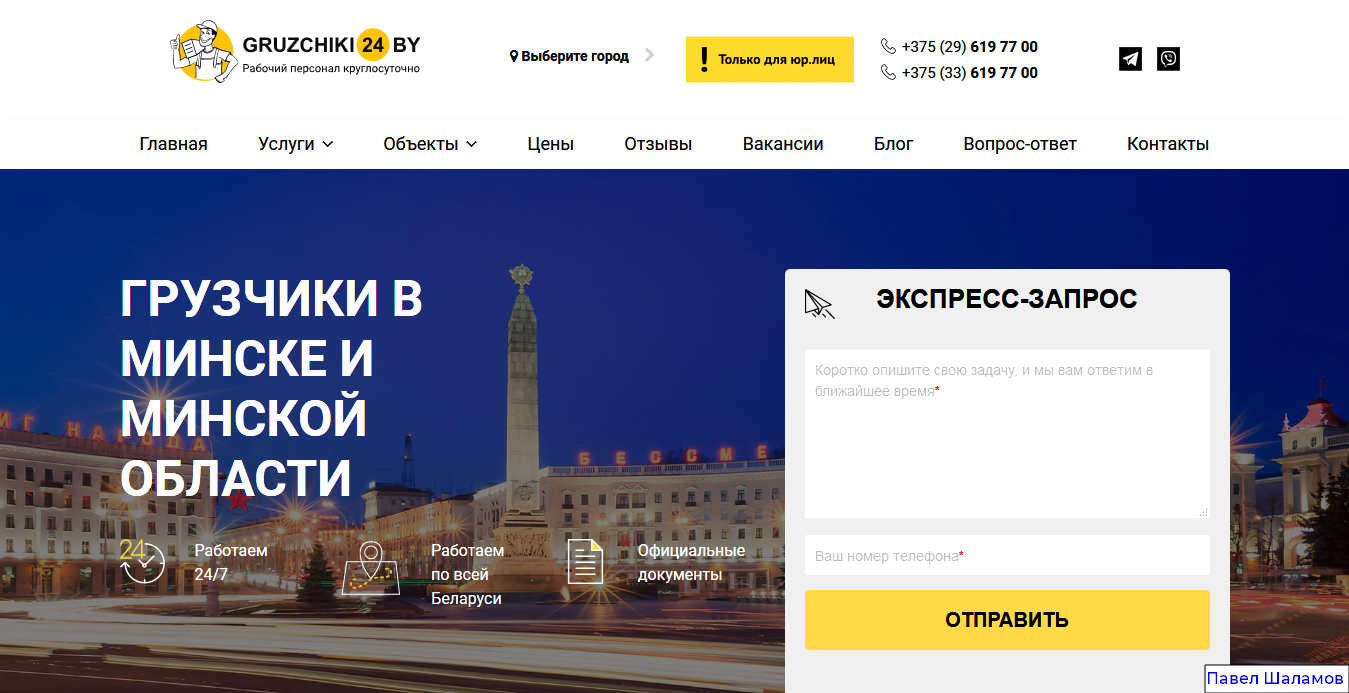Call the +375 (33) 619 77 00 number
This screenshot has height=693, width=1349.
coord(969,72)
